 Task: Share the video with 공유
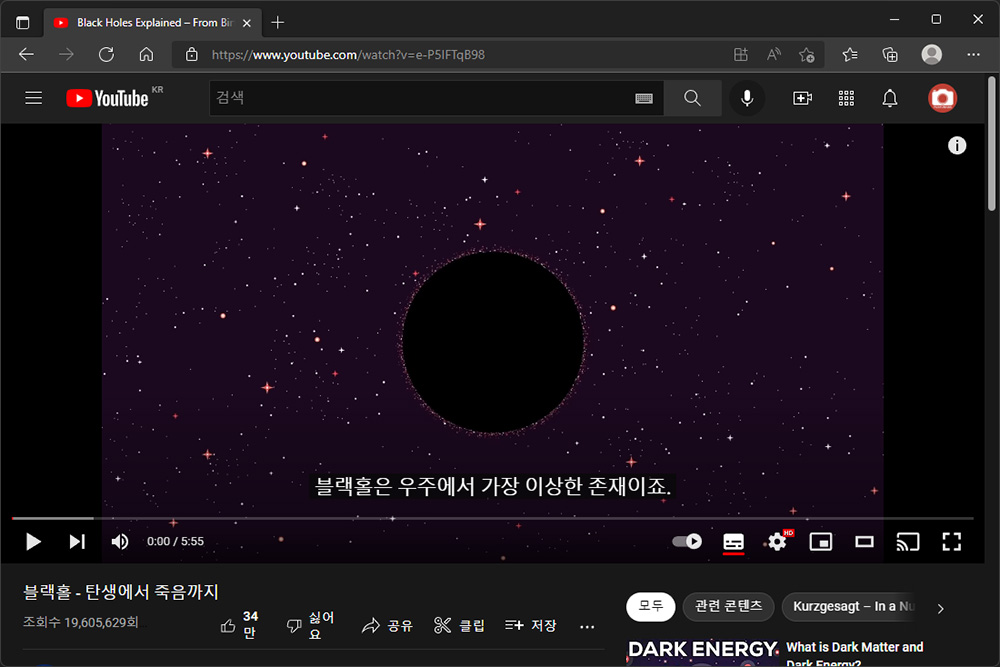point(387,626)
